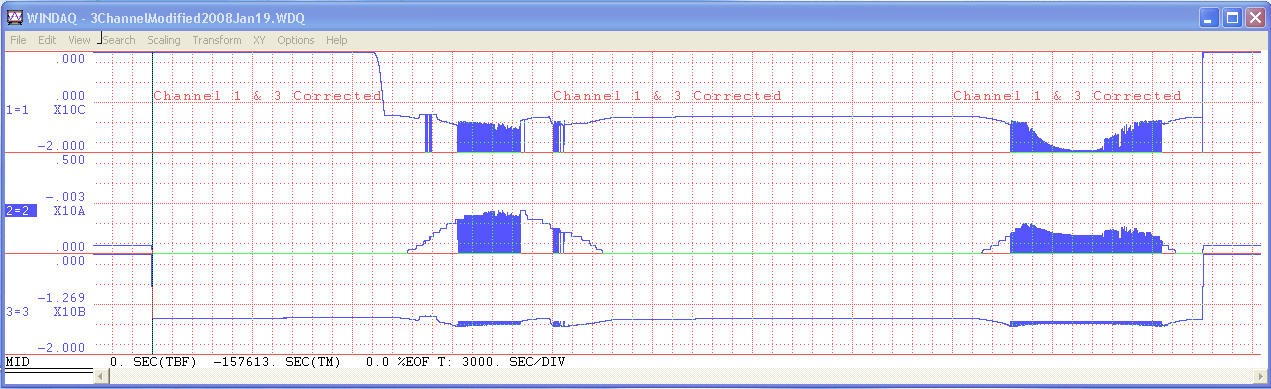Click the X10A compression label
1271x389 pixels.
click(69, 211)
